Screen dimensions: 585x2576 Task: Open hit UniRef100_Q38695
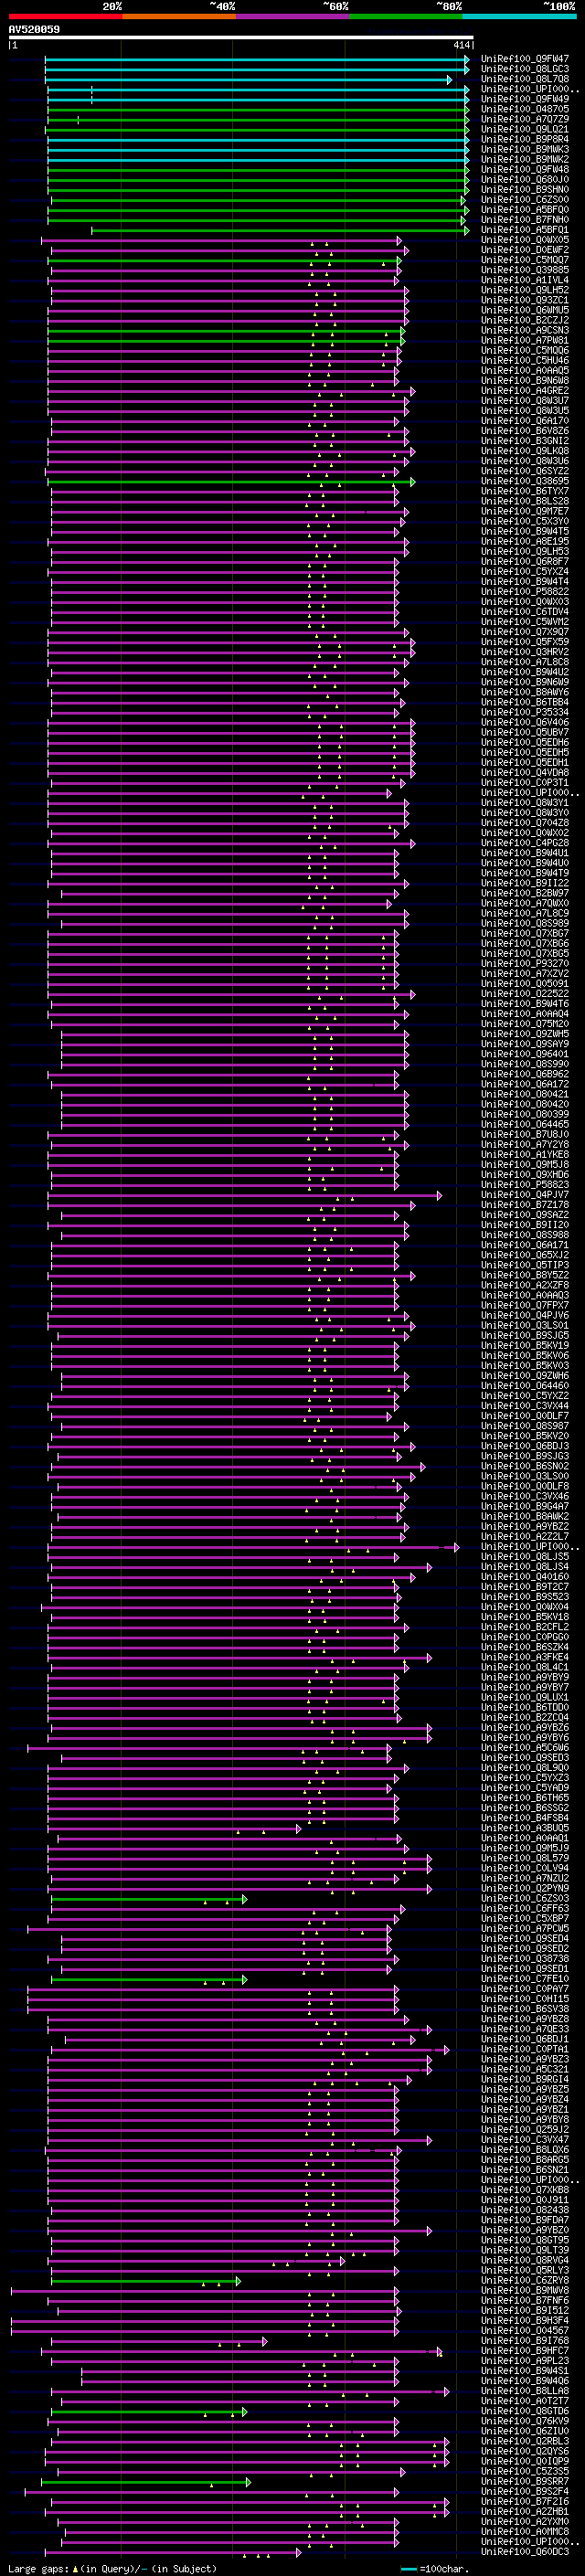point(525,481)
